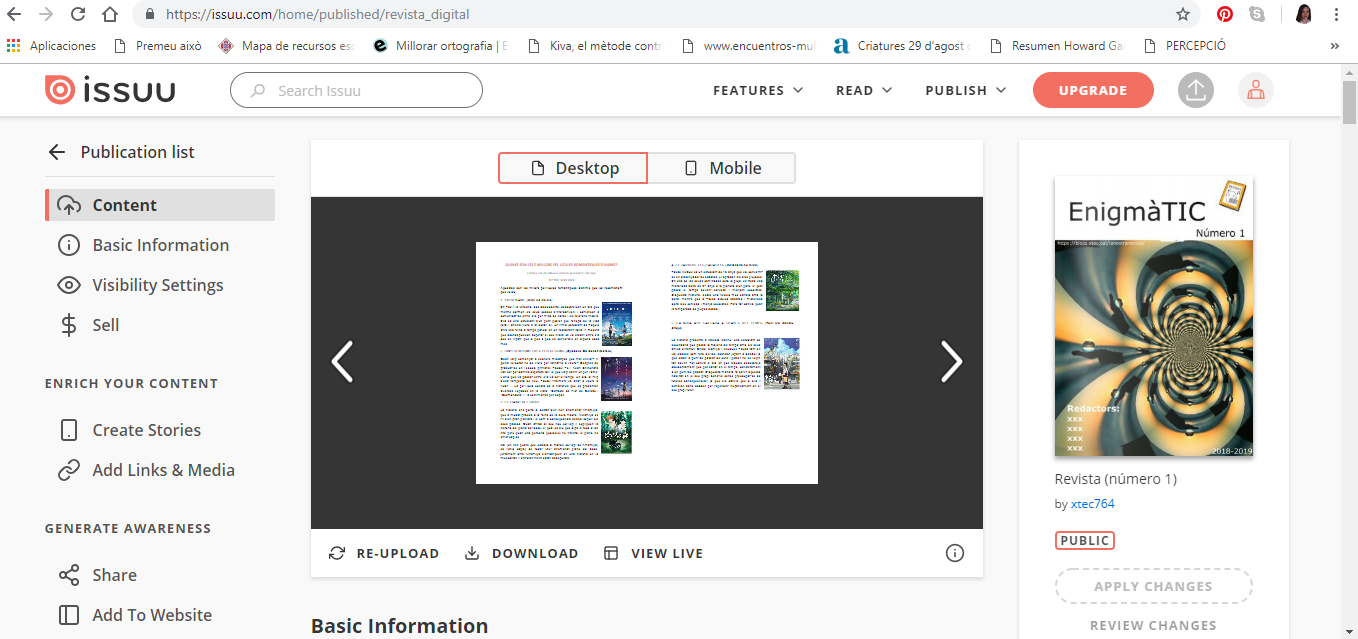Go back using Publication list arrow
This screenshot has height=639, width=1358.
pyautogui.click(x=57, y=152)
